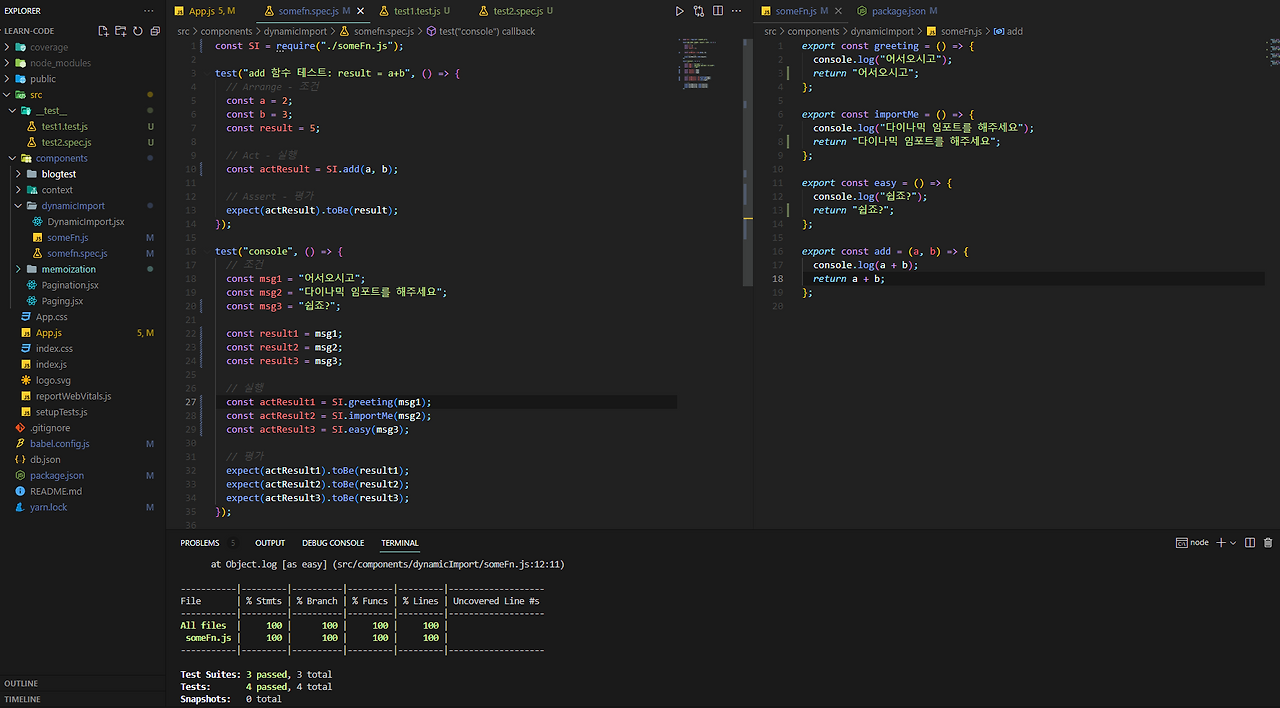Click the New Folder icon in Explorer
The image size is (1280, 708).
point(120,31)
